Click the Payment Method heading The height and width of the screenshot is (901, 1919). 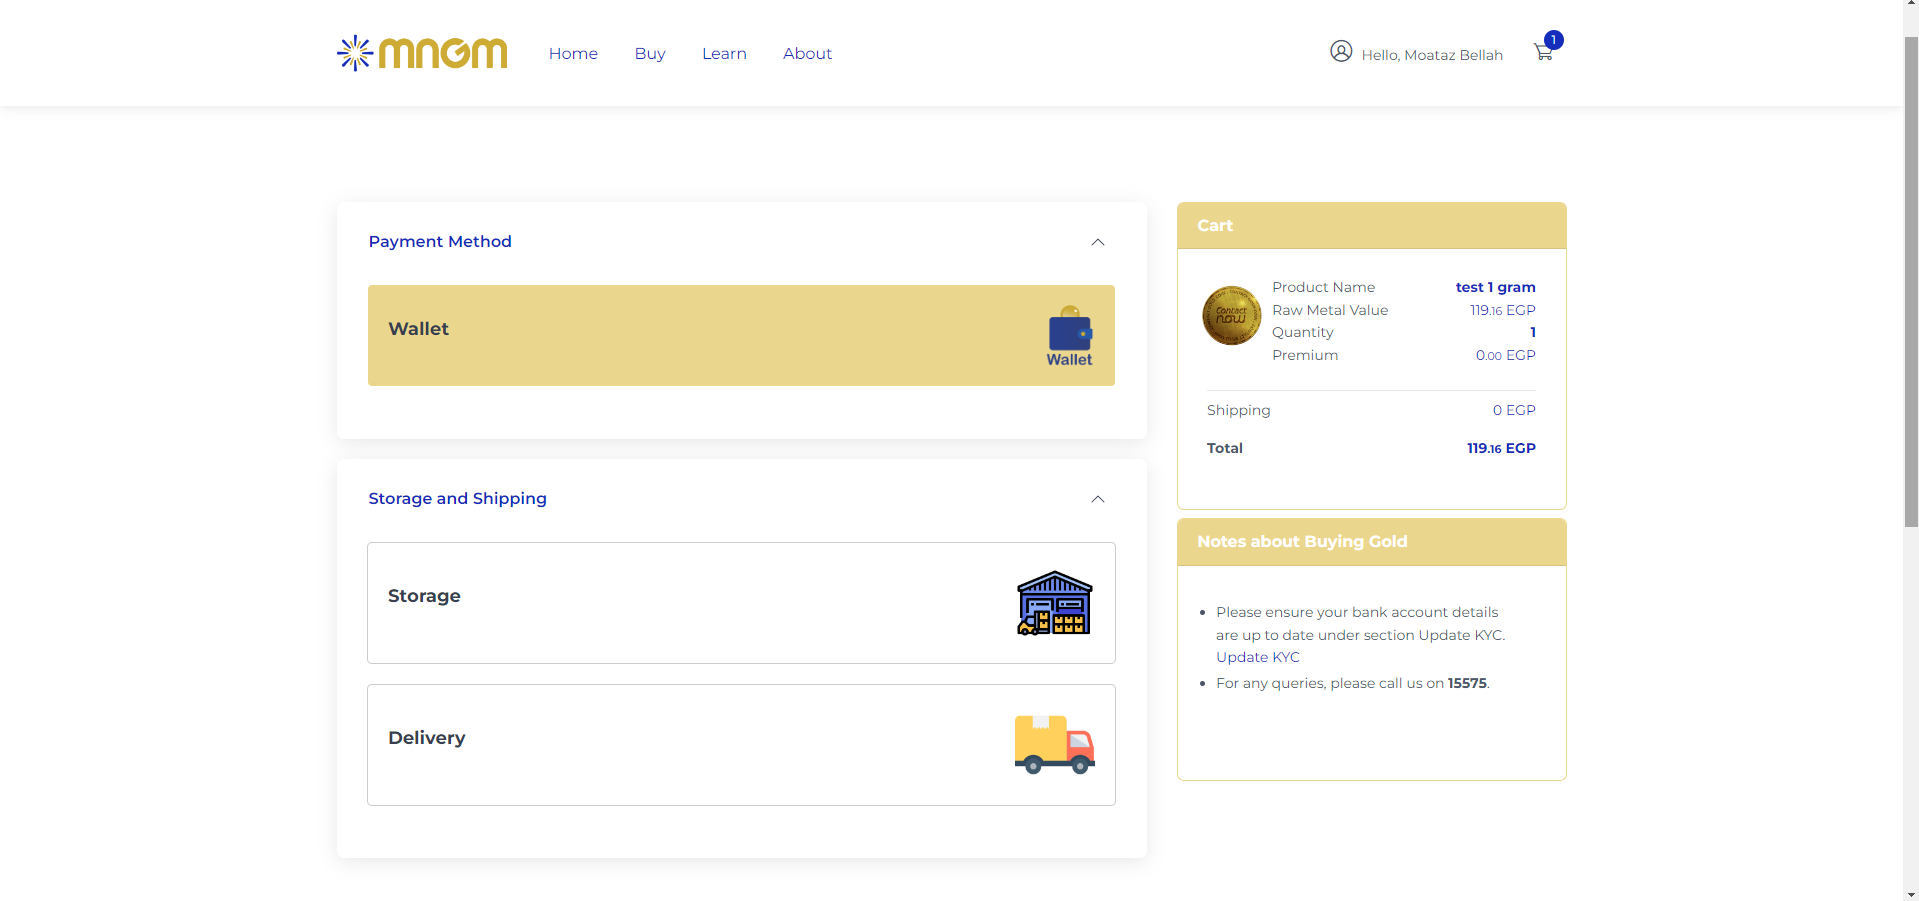point(440,242)
